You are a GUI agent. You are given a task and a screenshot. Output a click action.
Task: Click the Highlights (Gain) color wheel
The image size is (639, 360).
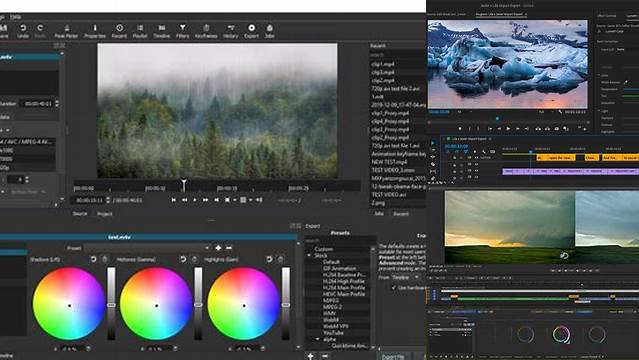[243, 304]
